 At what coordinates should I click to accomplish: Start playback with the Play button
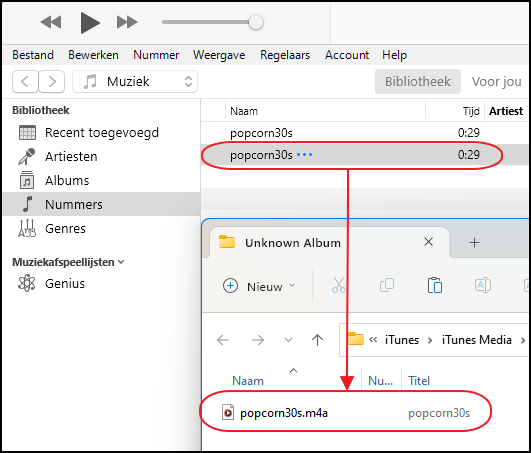click(90, 23)
